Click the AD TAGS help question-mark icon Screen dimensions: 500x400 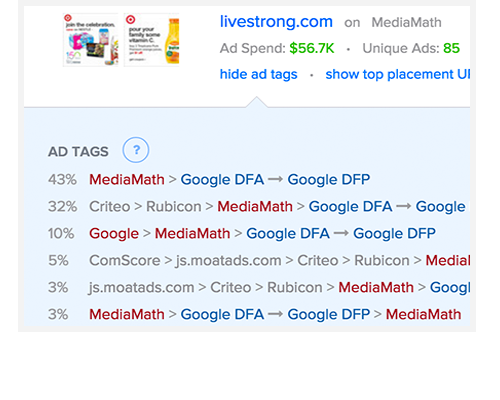coord(136,150)
